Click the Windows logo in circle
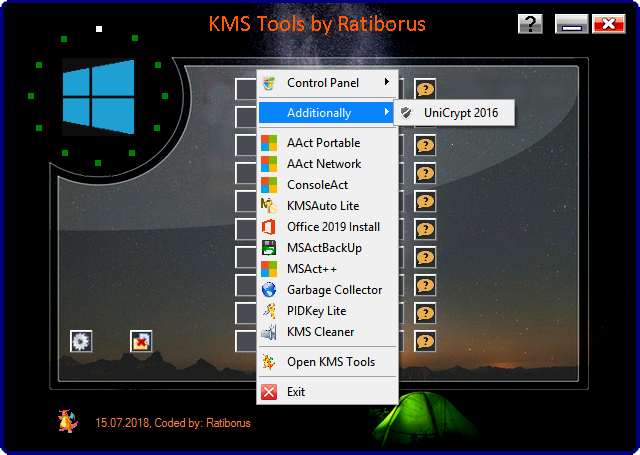The height and width of the screenshot is (455, 640). pyautogui.click(x=98, y=97)
